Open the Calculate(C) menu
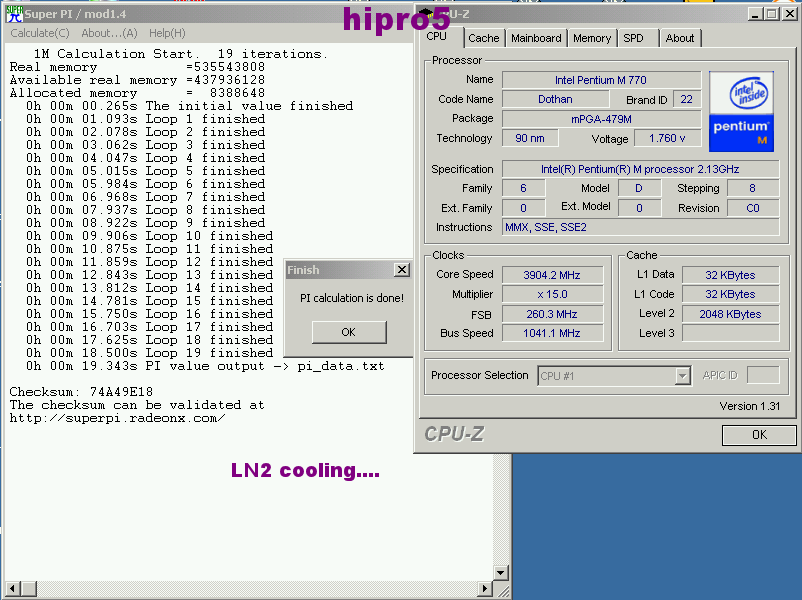 point(40,33)
